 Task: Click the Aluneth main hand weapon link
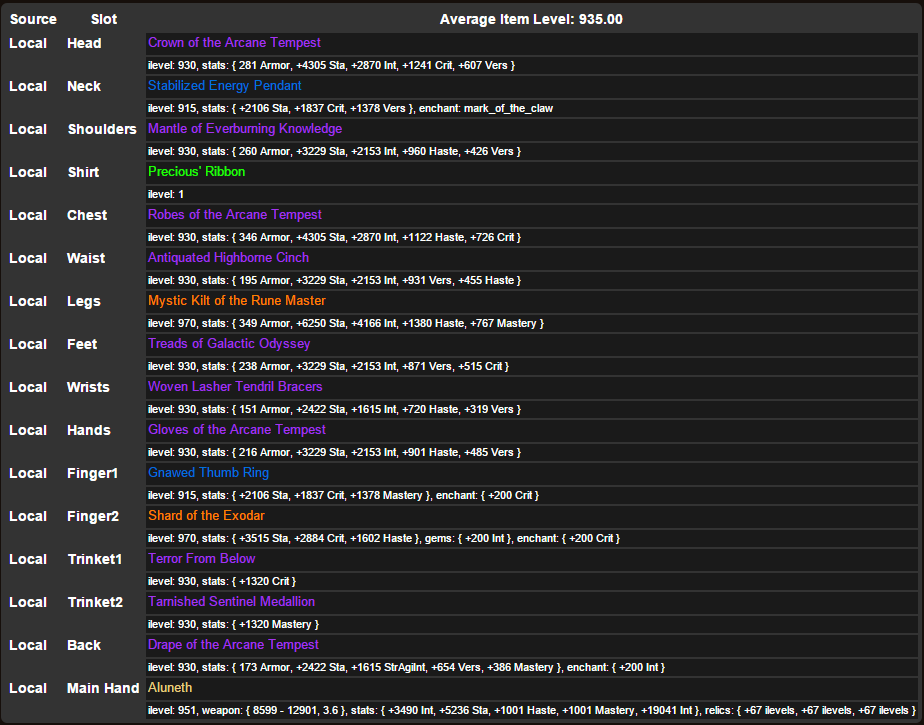(170, 688)
